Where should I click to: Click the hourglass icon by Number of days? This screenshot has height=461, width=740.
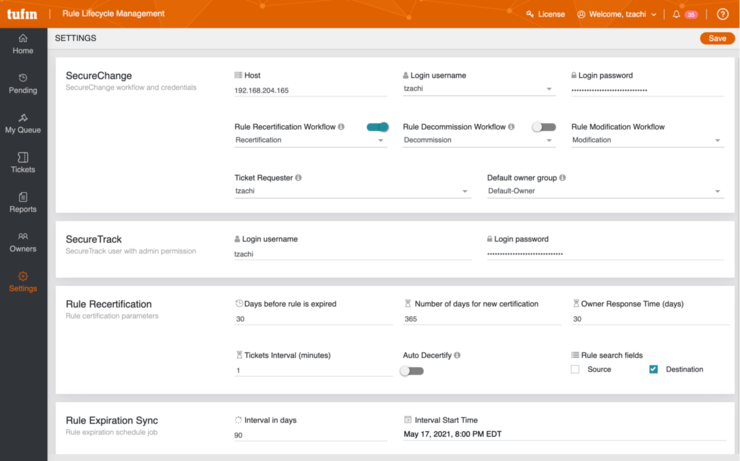tap(408, 304)
